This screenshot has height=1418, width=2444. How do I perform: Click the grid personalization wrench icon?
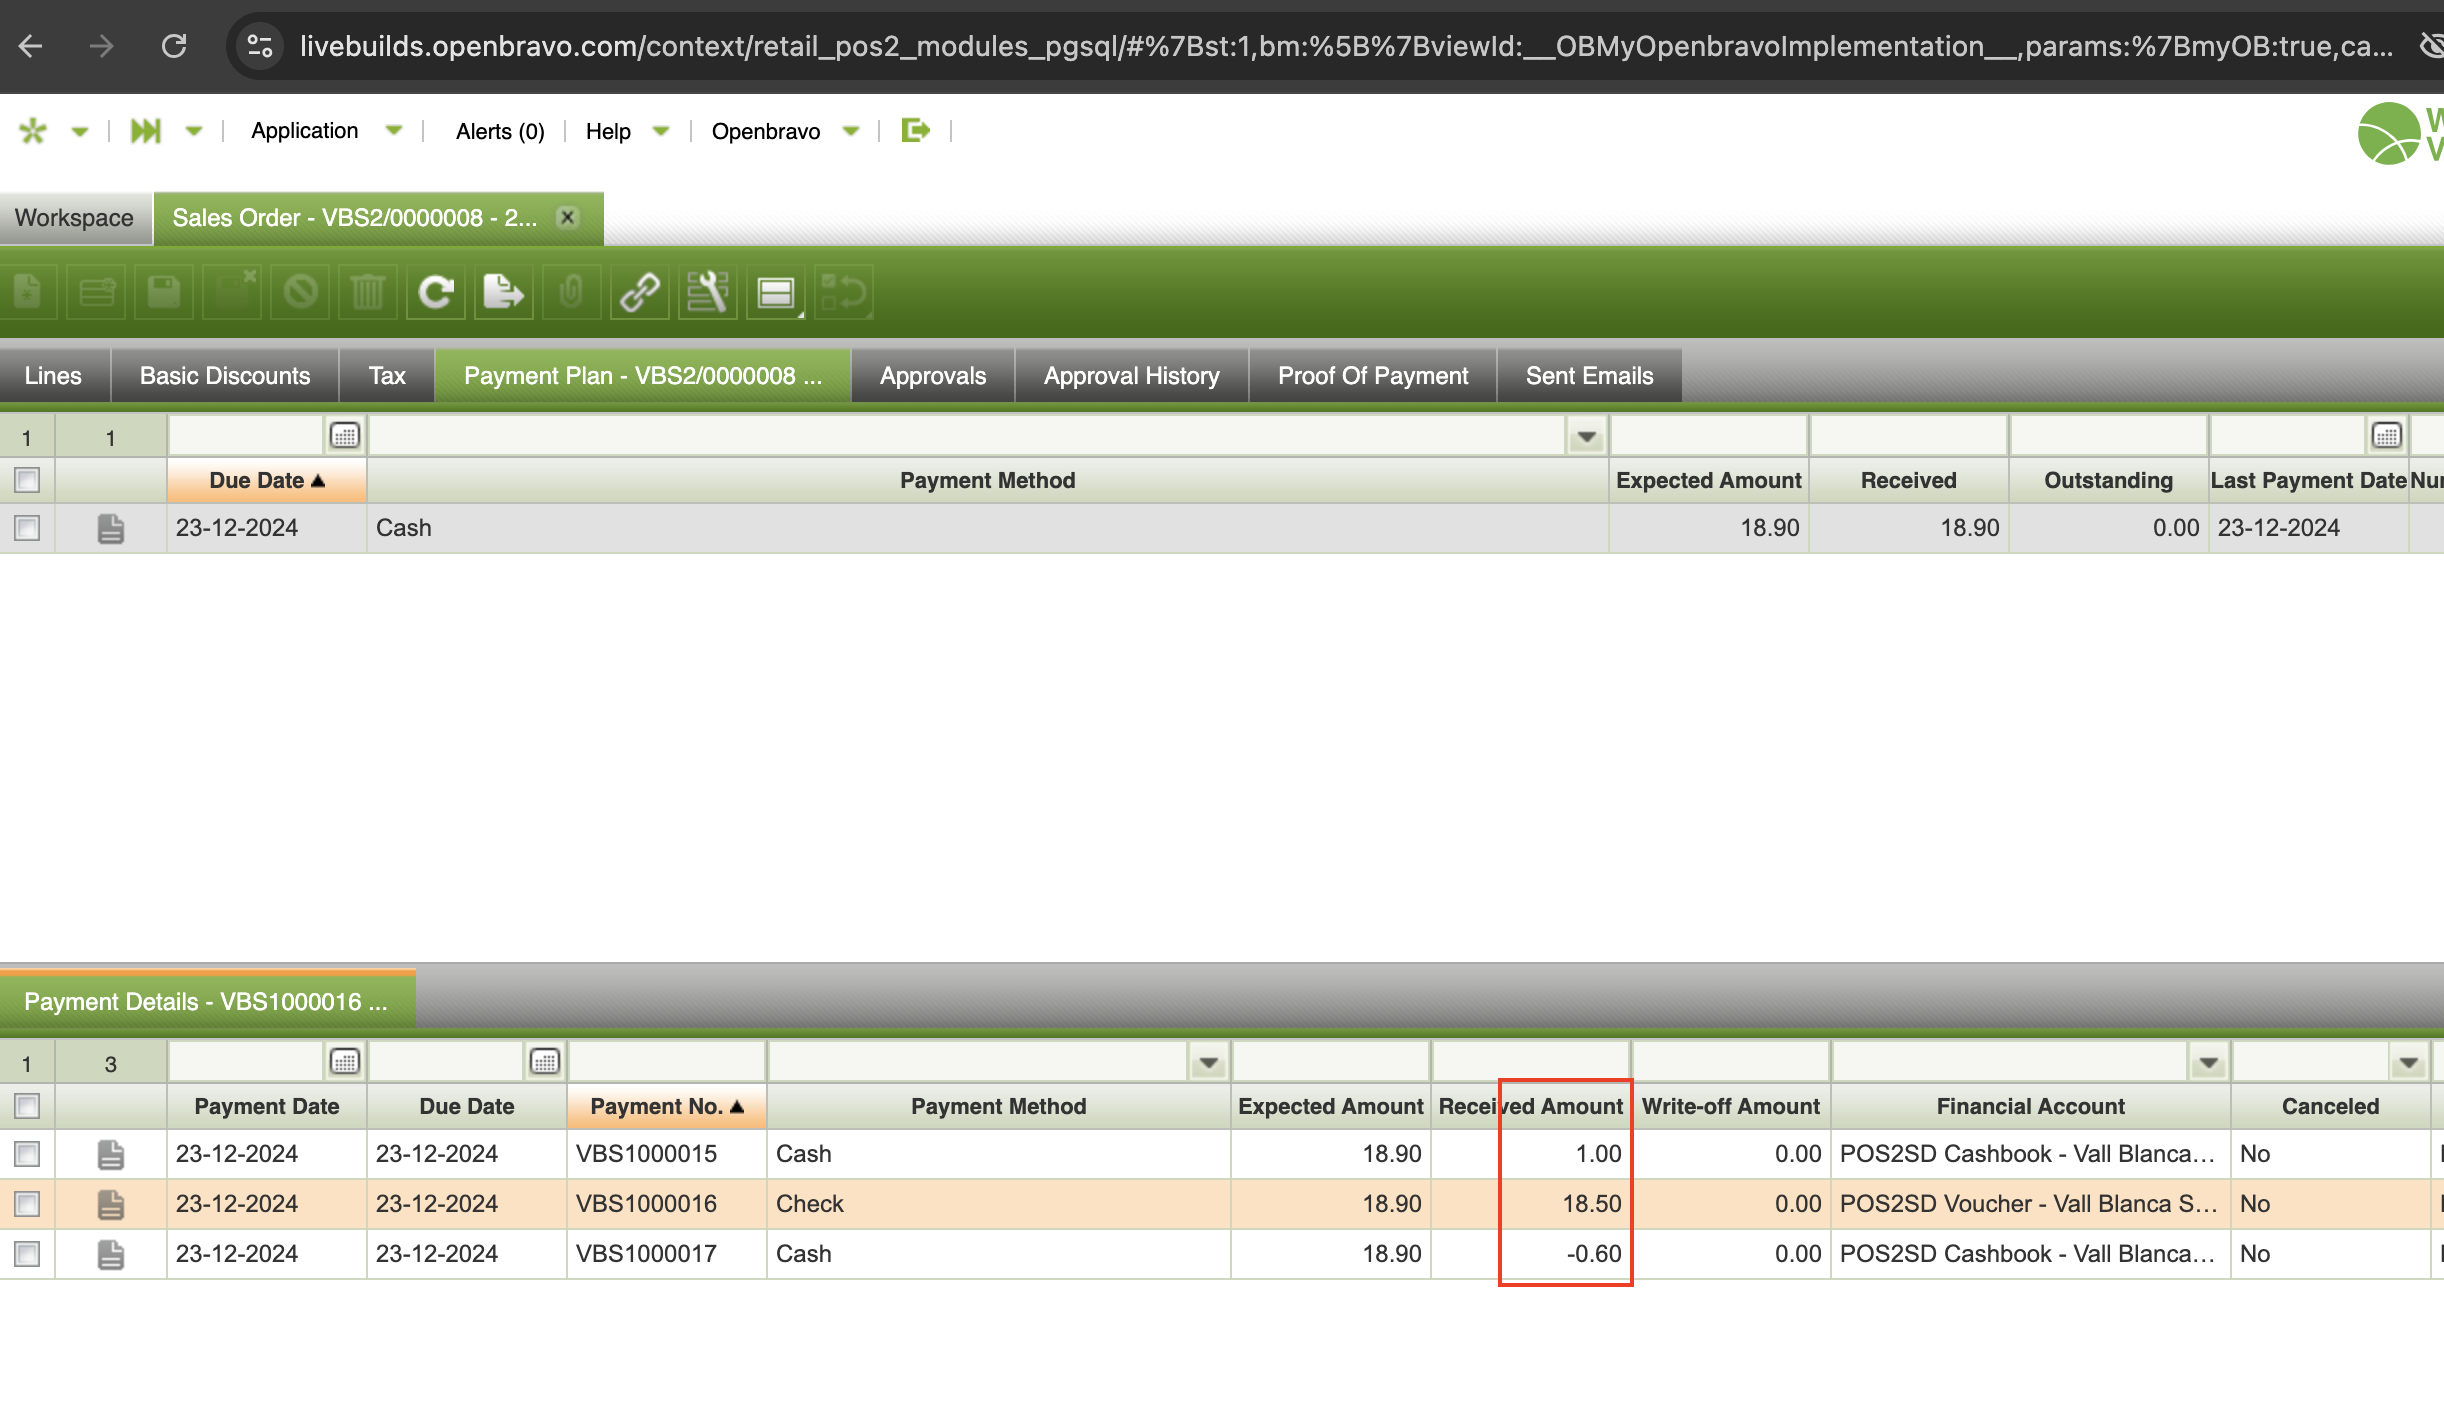tap(707, 293)
